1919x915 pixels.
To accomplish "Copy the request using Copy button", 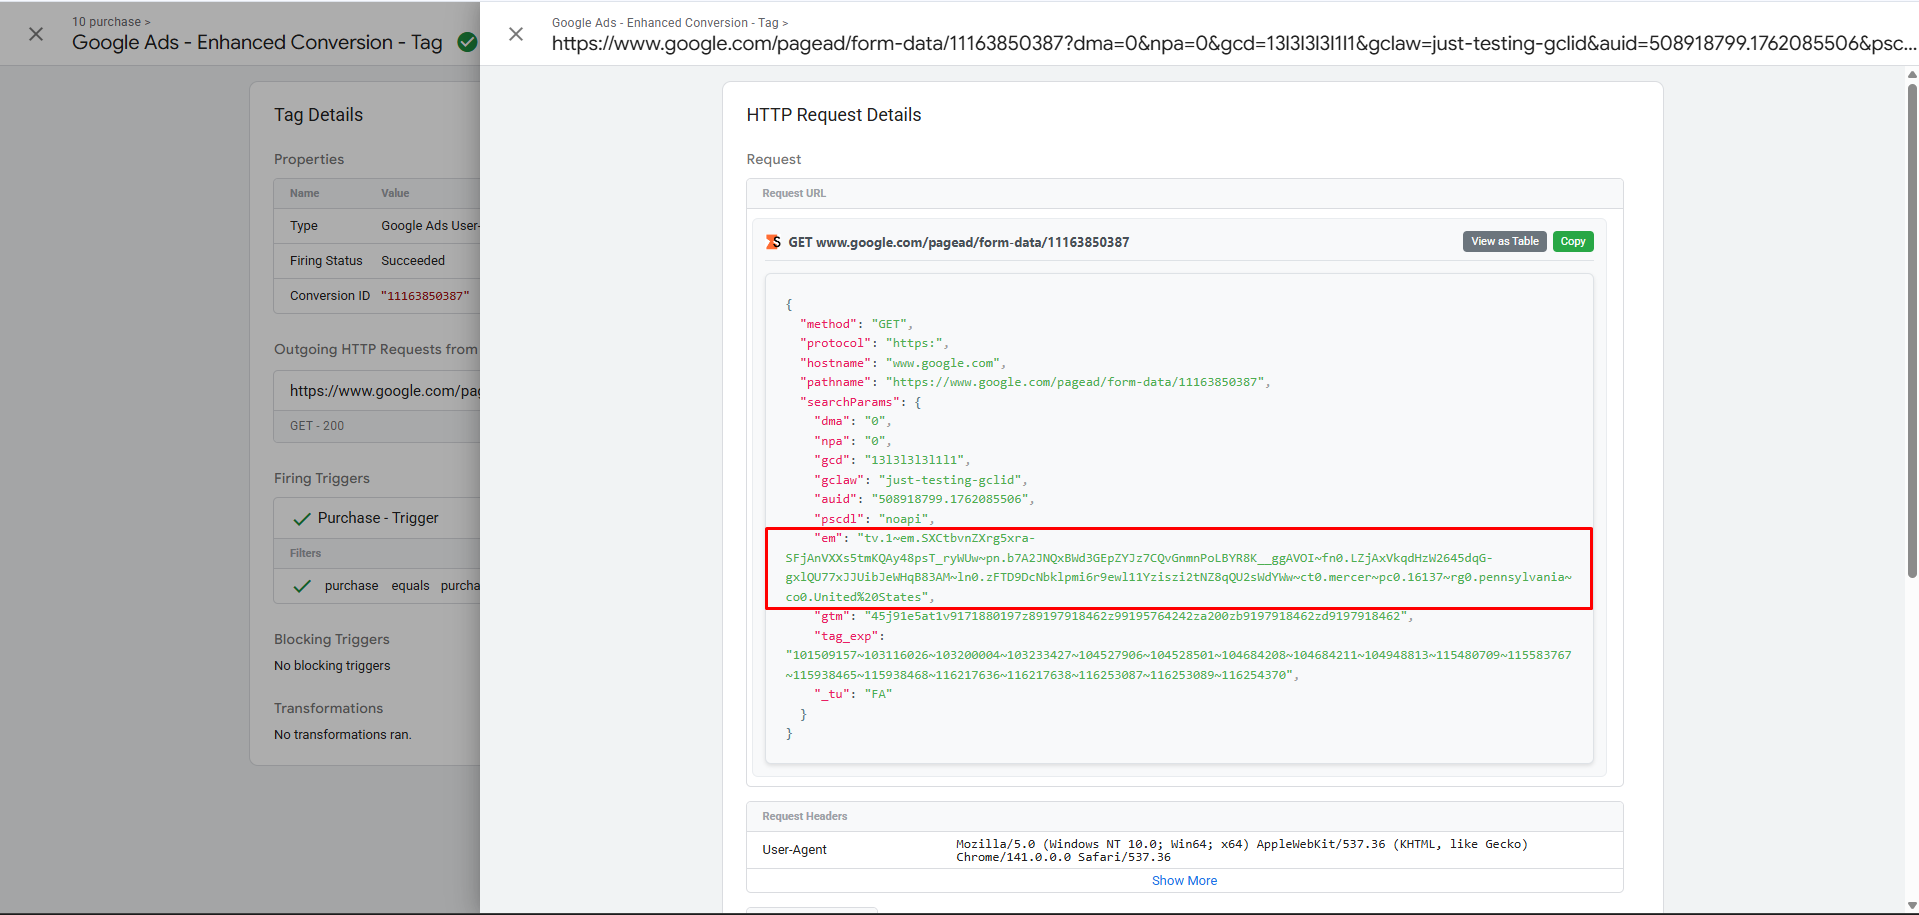I will click(1572, 242).
